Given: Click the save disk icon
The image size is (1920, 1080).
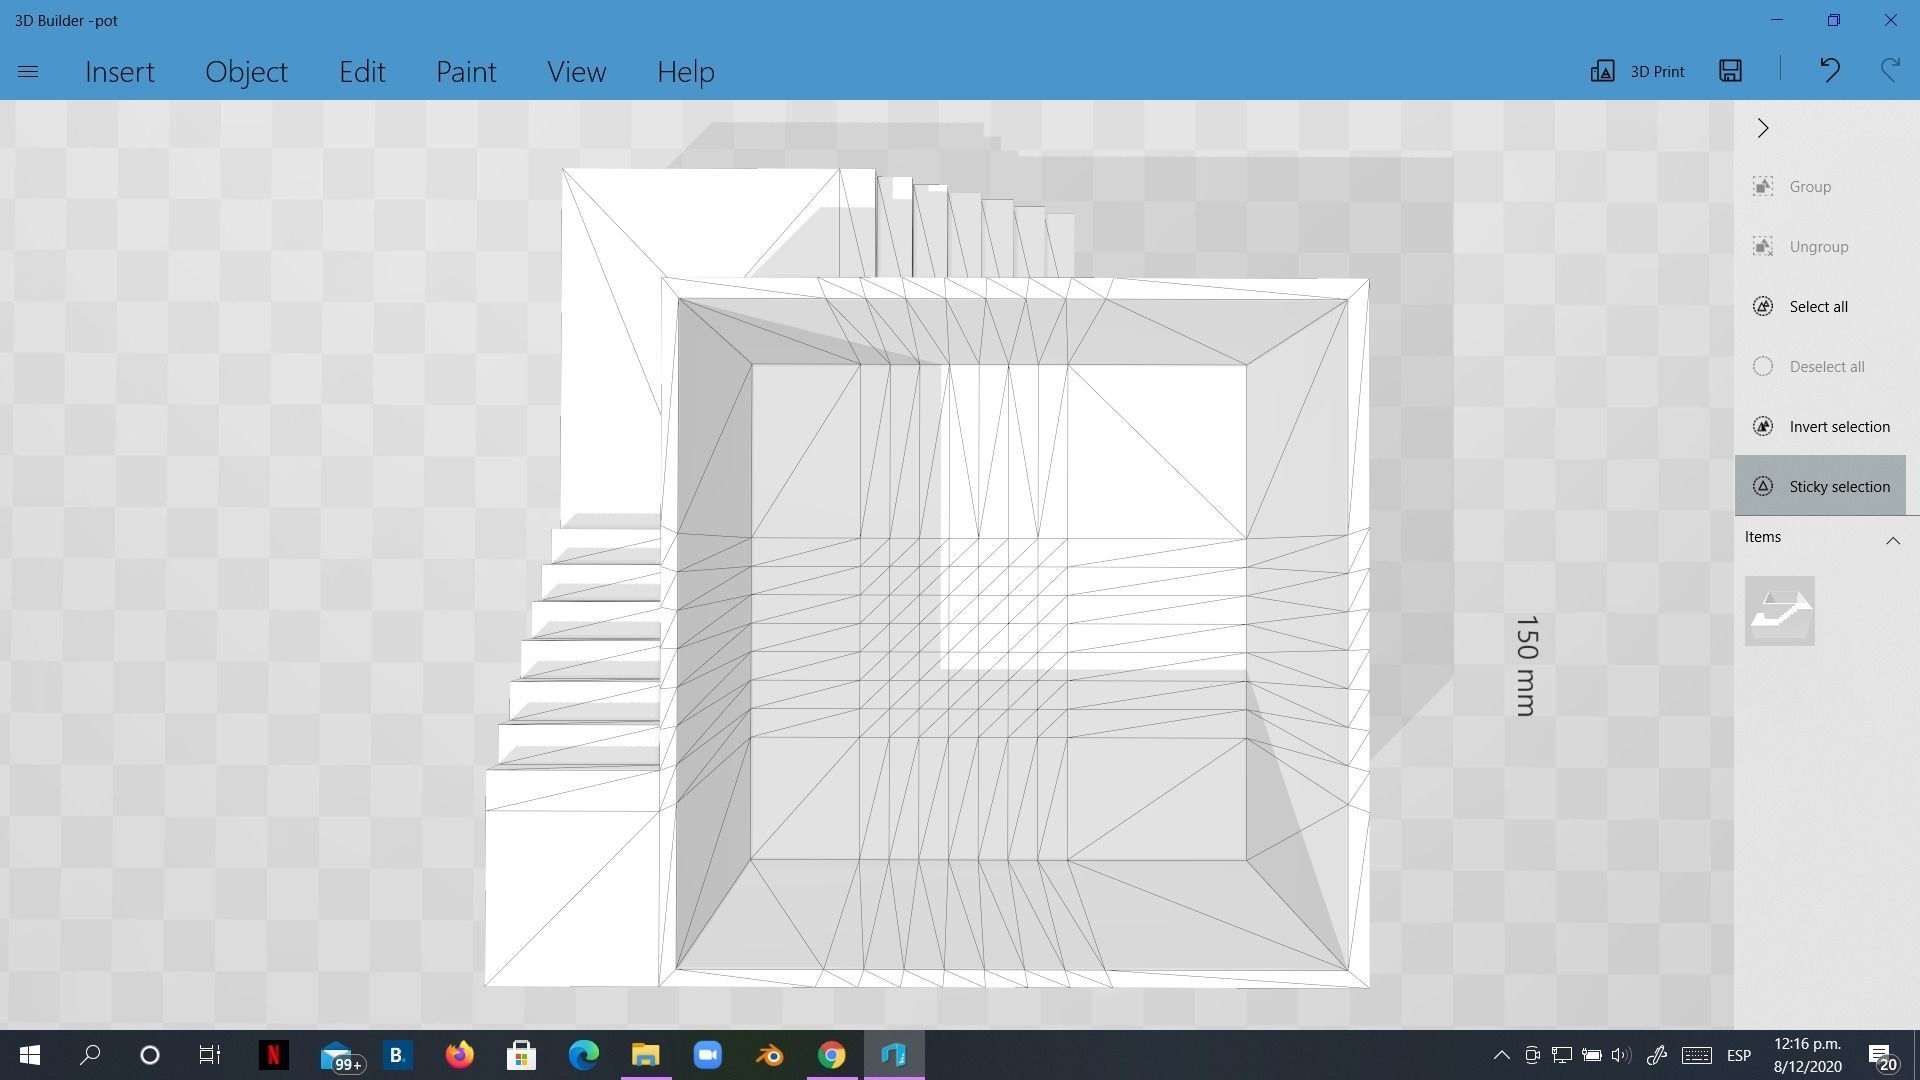Looking at the screenshot, I should tap(1730, 71).
